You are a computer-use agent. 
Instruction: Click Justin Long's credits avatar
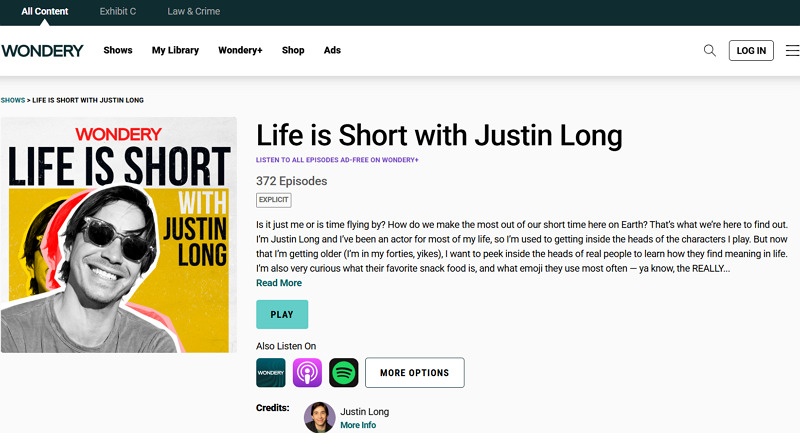coord(319,417)
